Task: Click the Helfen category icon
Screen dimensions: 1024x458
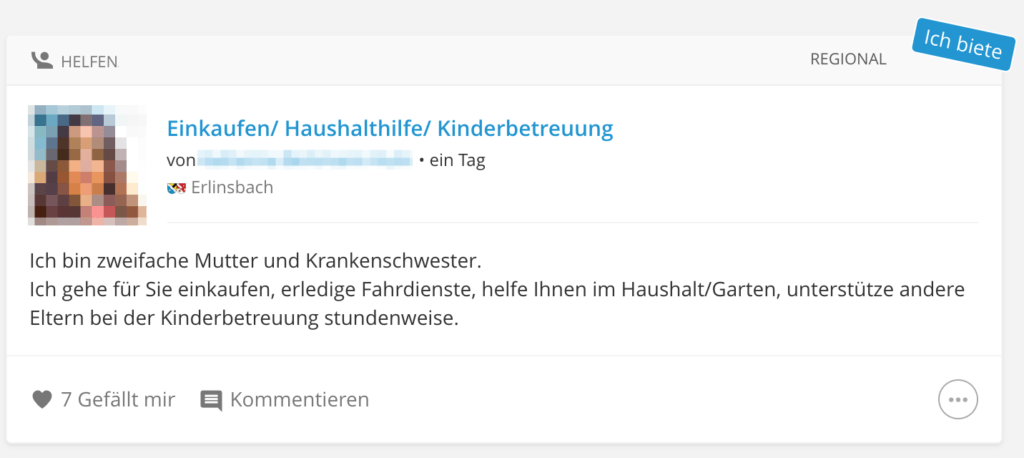Action: click(x=42, y=61)
